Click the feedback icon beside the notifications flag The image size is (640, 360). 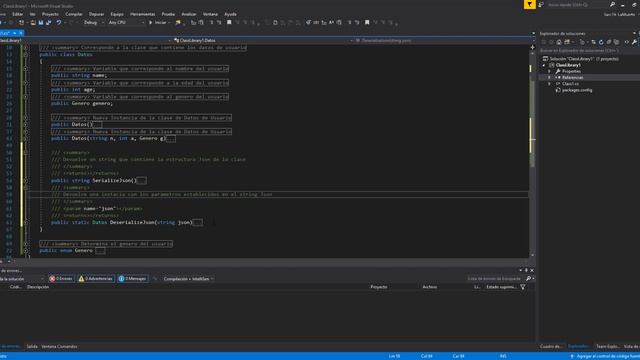tap(541, 4)
